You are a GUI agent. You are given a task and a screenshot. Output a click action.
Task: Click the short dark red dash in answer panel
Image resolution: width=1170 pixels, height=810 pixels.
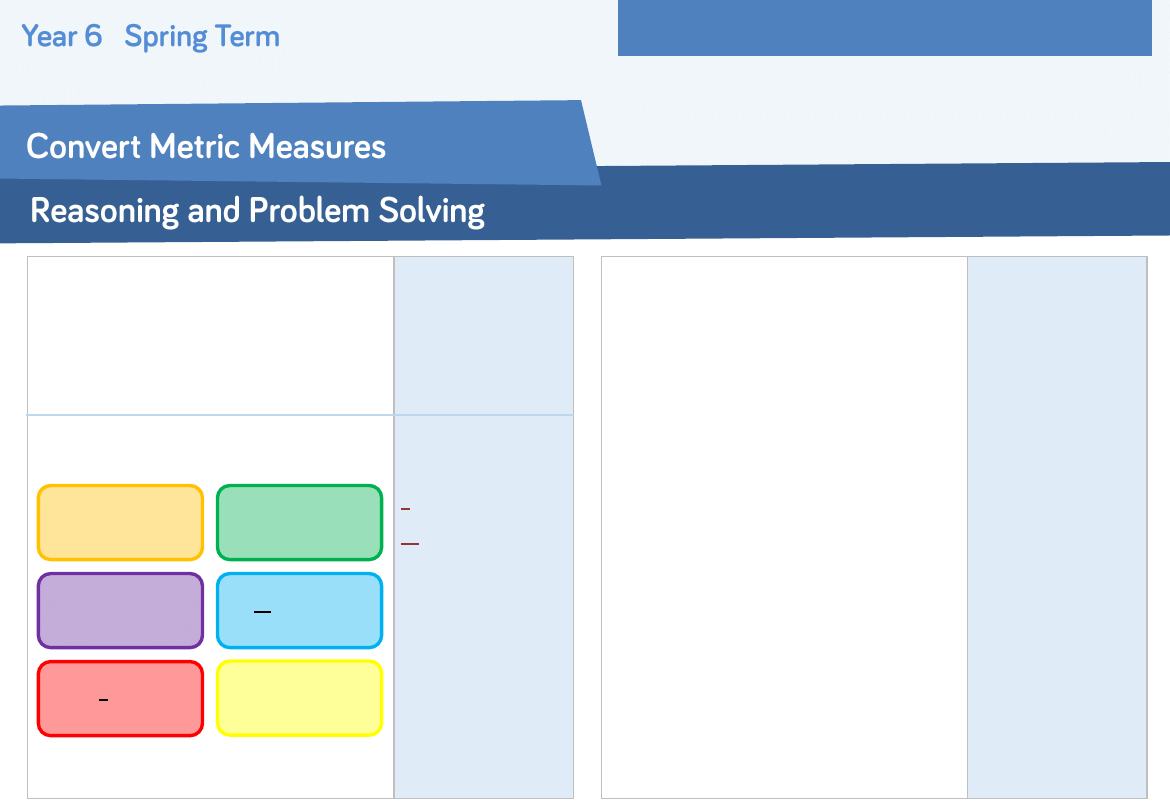(x=405, y=509)
